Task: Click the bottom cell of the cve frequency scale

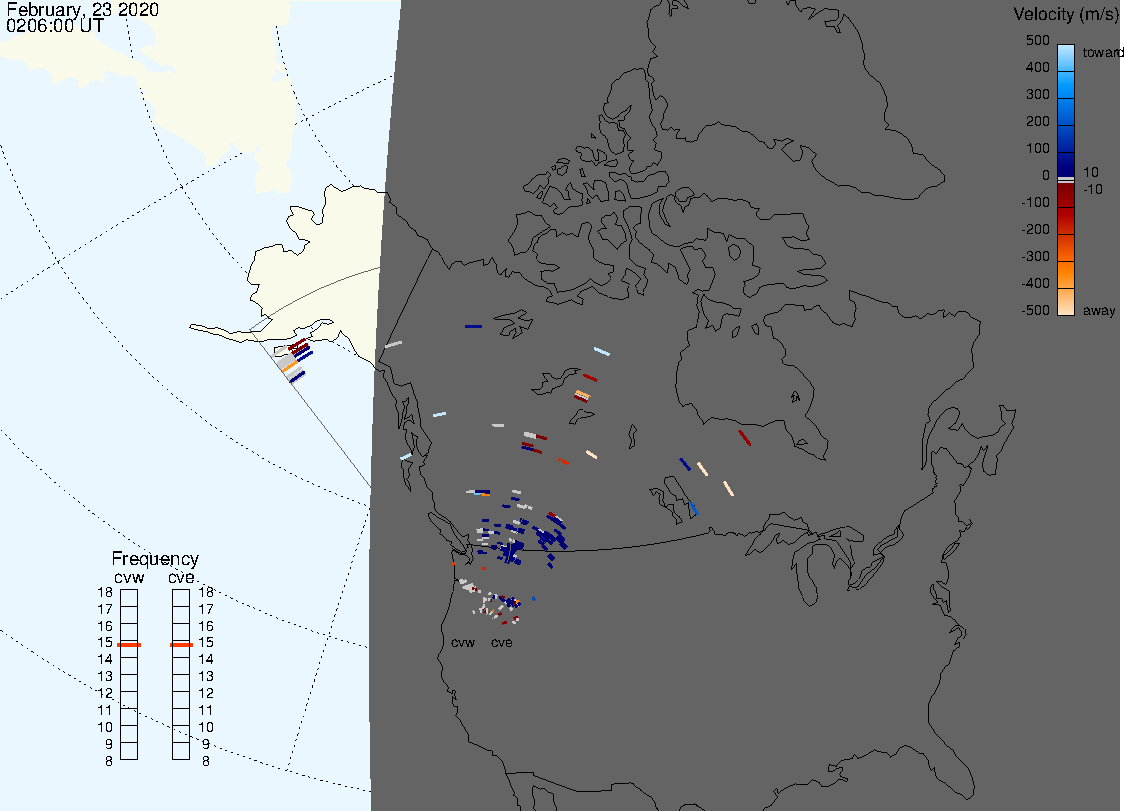Action: [181, 751]
